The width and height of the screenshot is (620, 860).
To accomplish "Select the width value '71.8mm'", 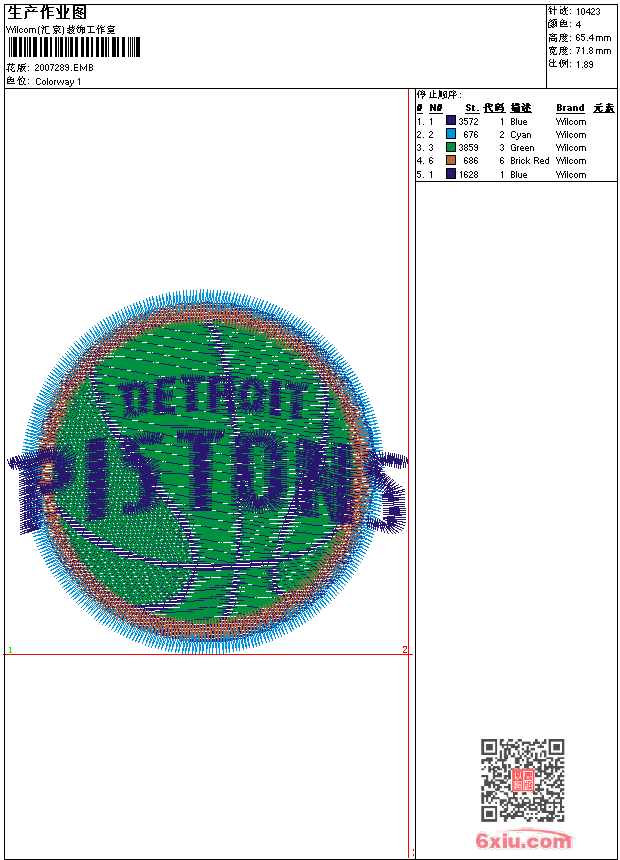I will 593,51.
